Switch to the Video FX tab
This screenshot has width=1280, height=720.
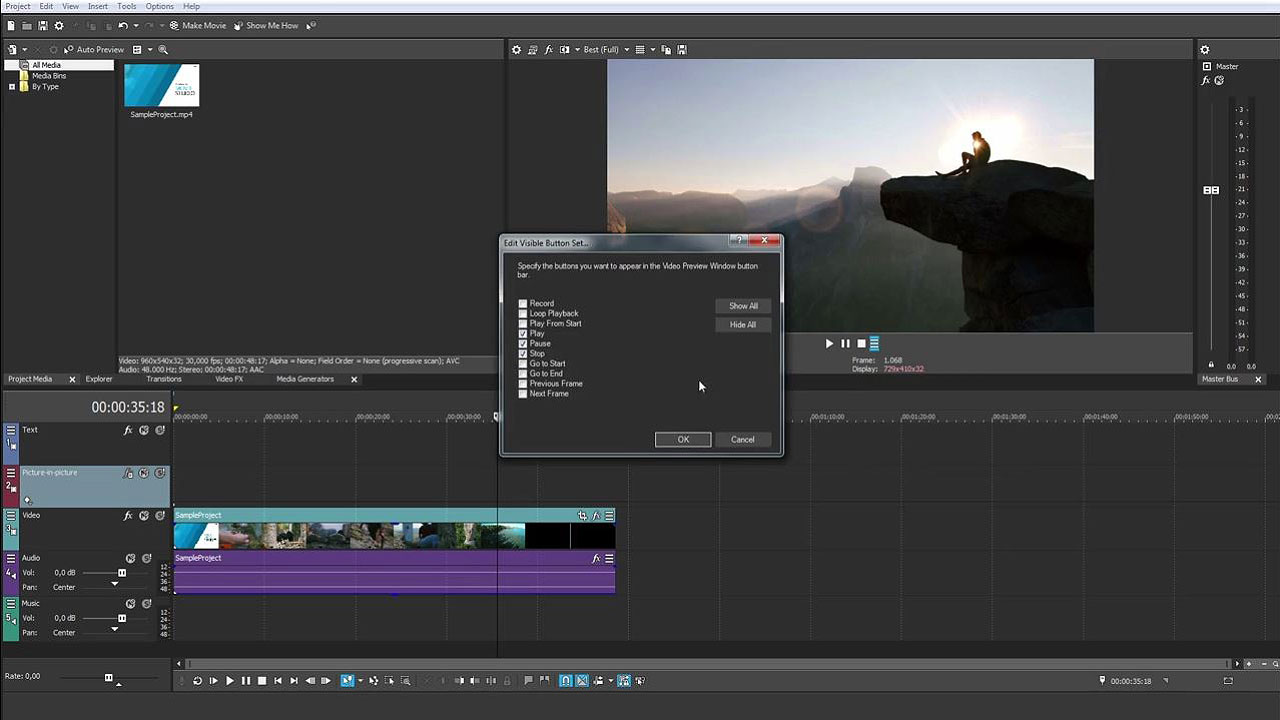click(x=228, y=379)
